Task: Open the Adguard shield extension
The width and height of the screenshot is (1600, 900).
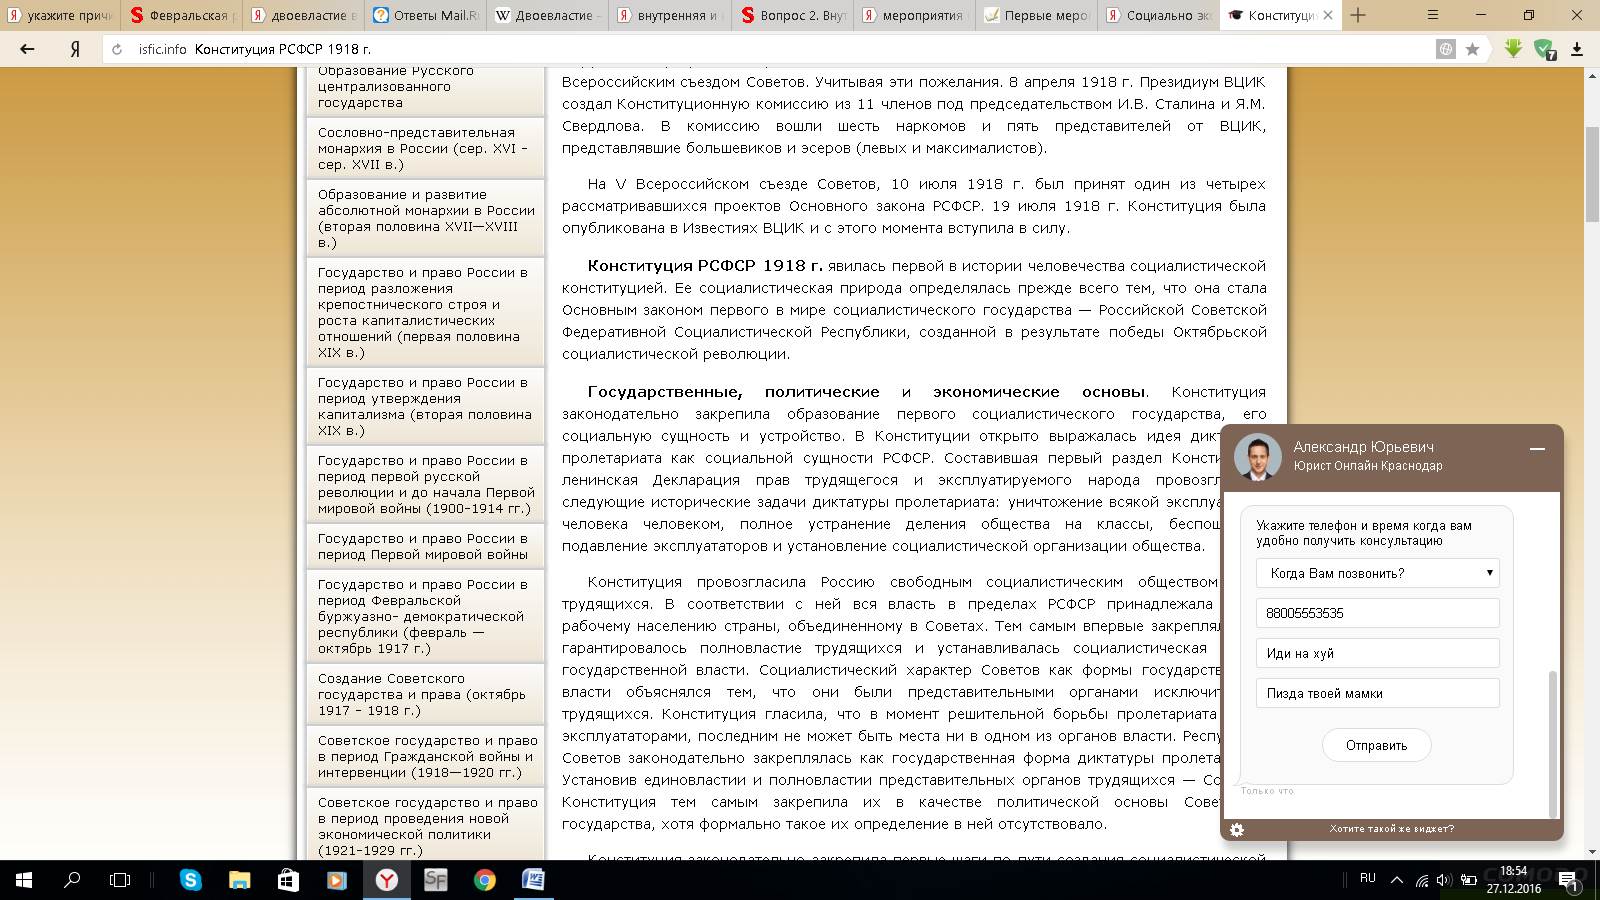Action: click(1544, 49)
